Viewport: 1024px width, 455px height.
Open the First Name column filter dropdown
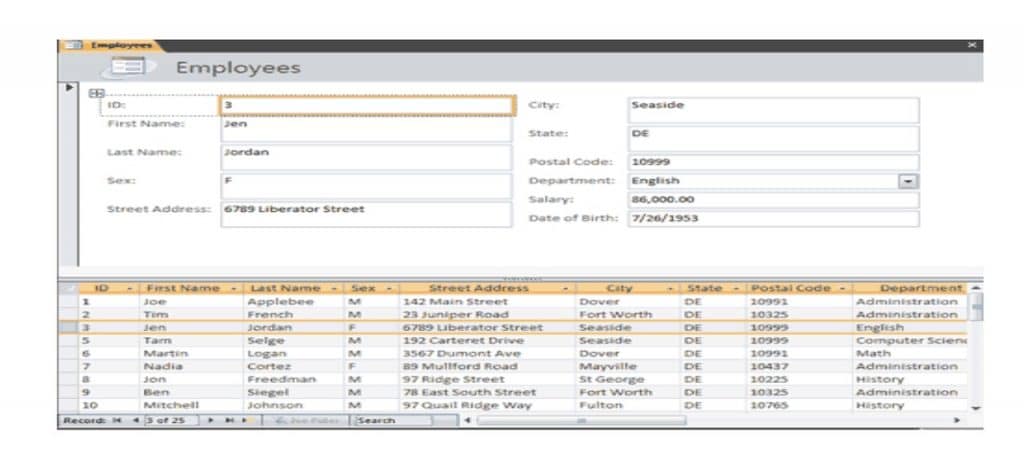233,289
